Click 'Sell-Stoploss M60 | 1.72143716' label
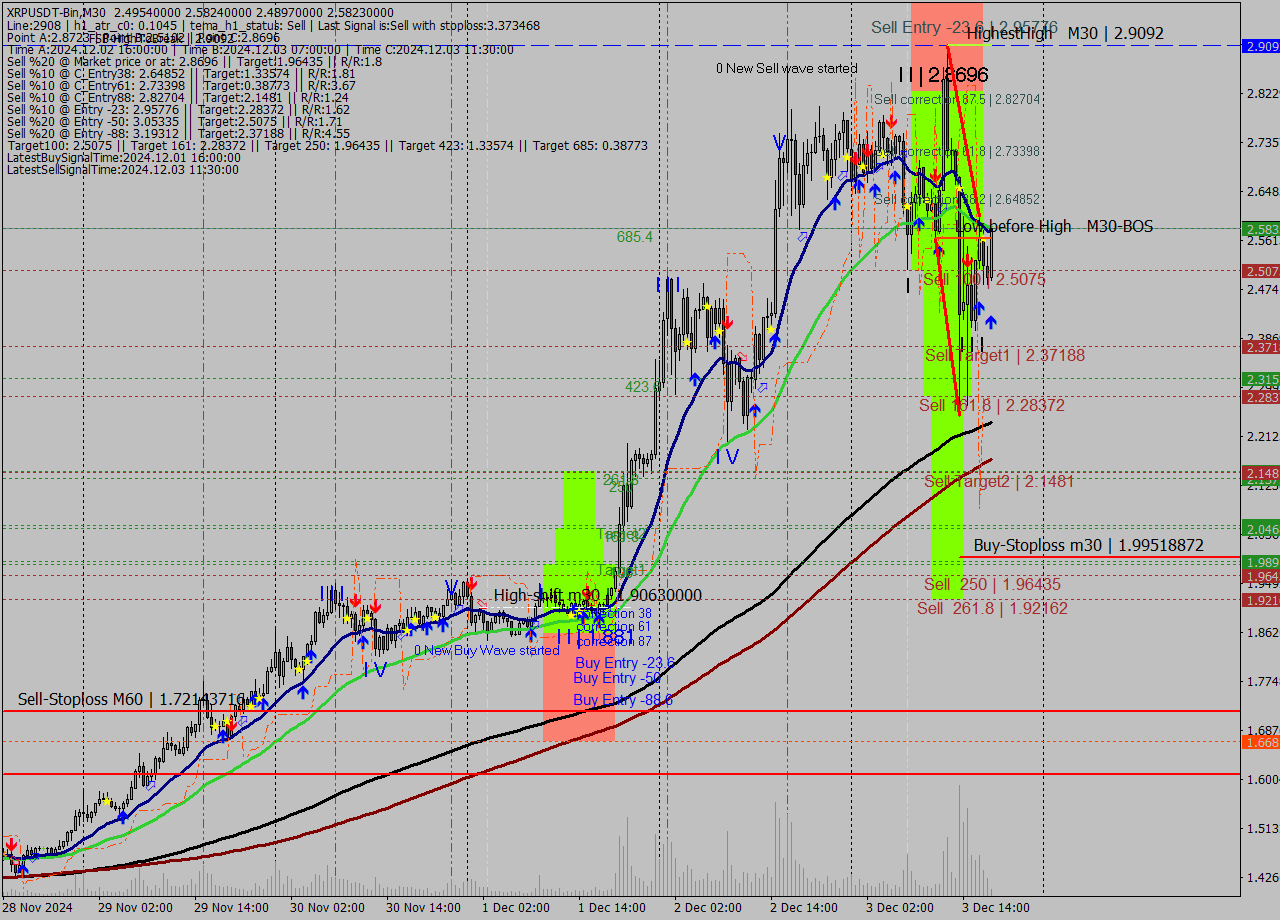The width and height of the screenshot is (1280, 920). (132, 698)
